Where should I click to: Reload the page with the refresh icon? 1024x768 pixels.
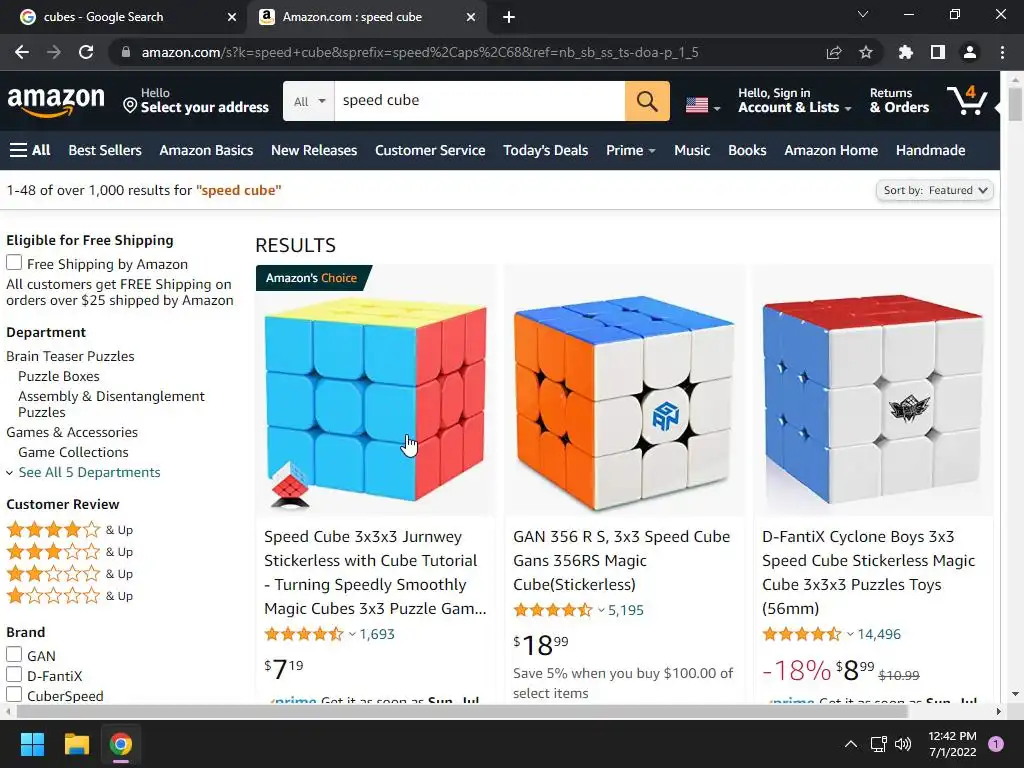(86, 52)
